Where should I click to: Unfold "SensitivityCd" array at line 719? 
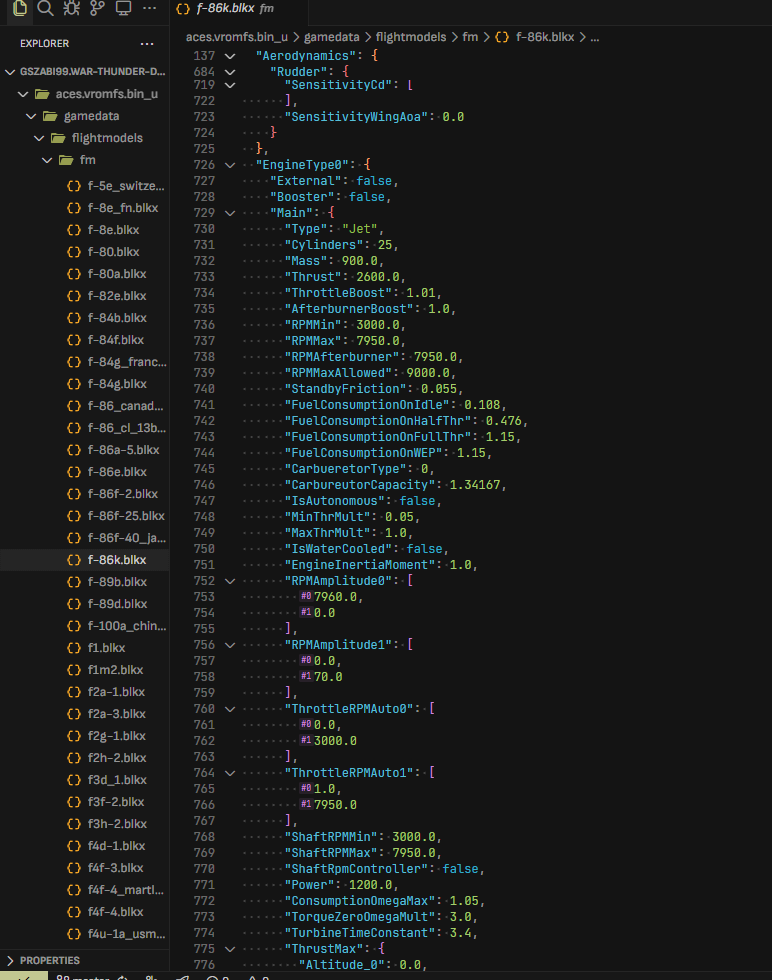230,85
